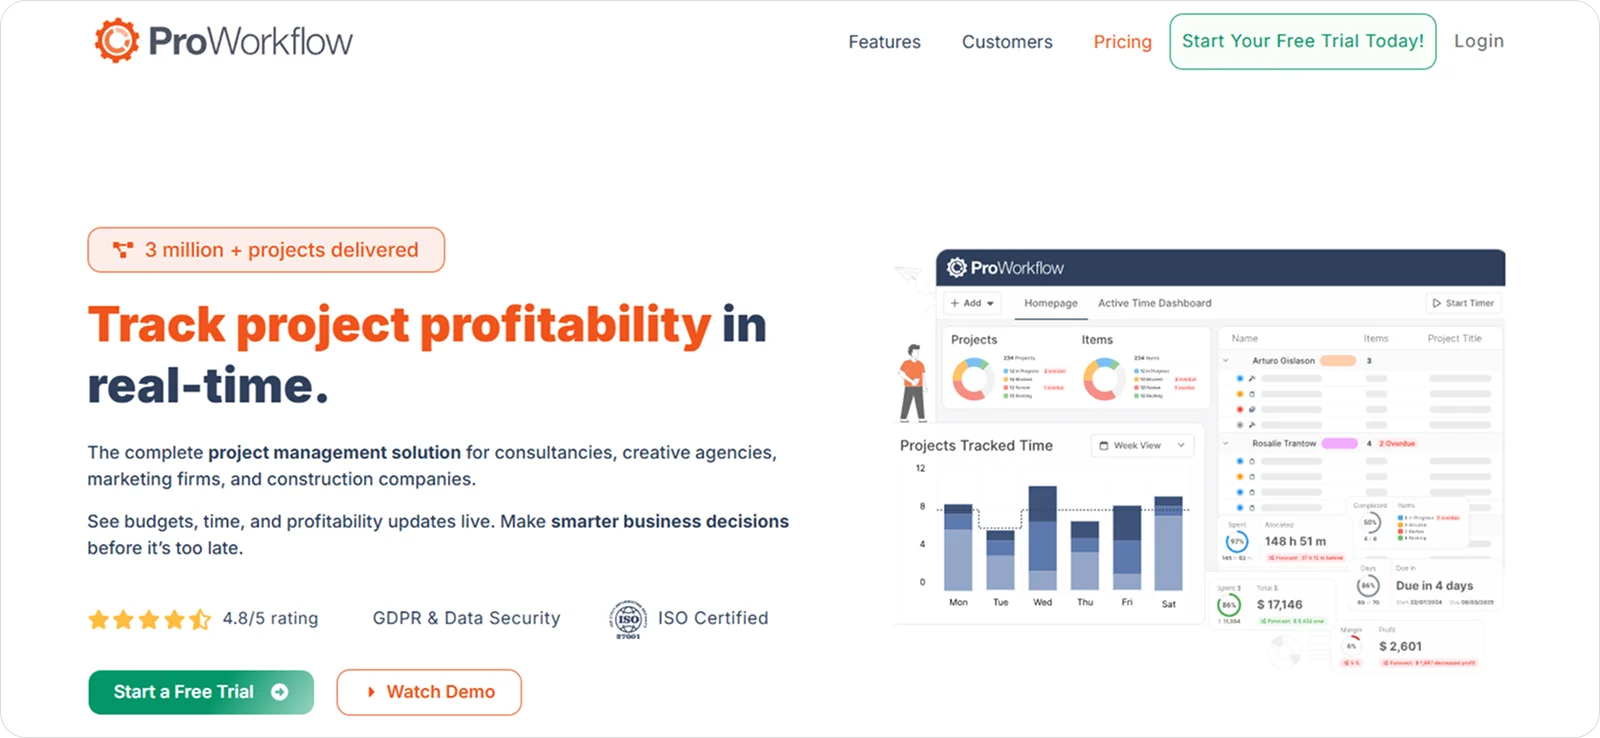Click the Login link
This screenshot has width=1600, height=738.
point(1478,41)
